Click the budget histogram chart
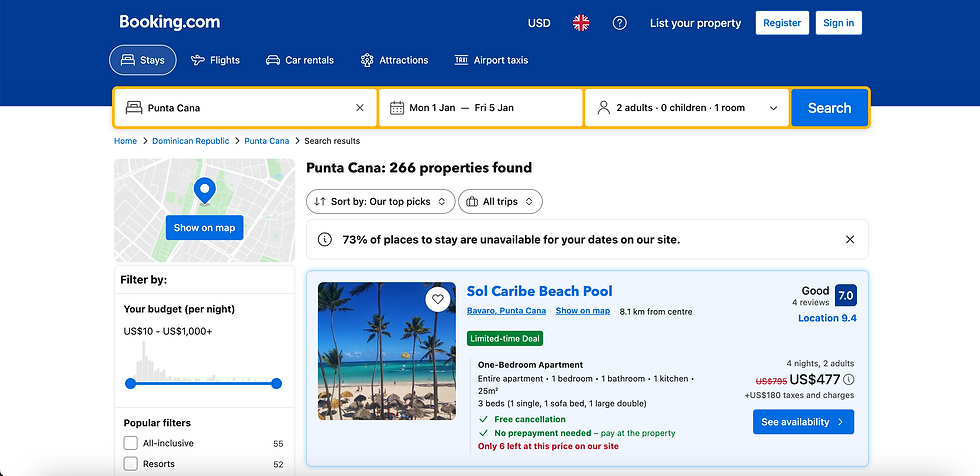 [203, 361]
